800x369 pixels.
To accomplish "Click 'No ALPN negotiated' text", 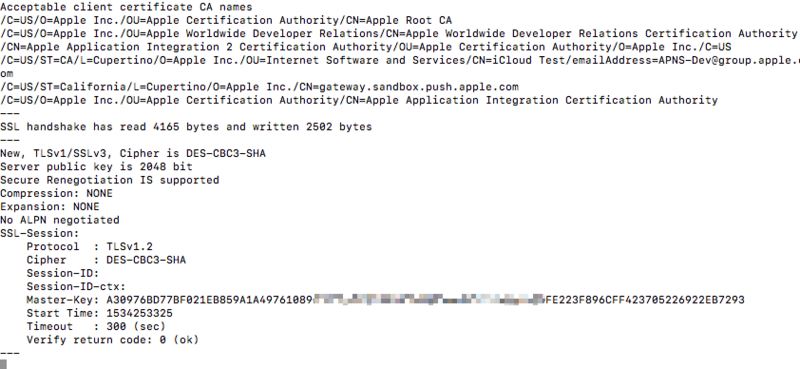I will (x=60, y=220).
